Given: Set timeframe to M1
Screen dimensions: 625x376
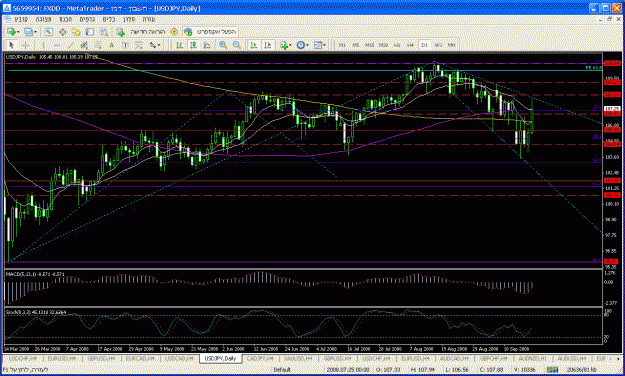Looking at the screenshot, I should (x=342, y=45).
